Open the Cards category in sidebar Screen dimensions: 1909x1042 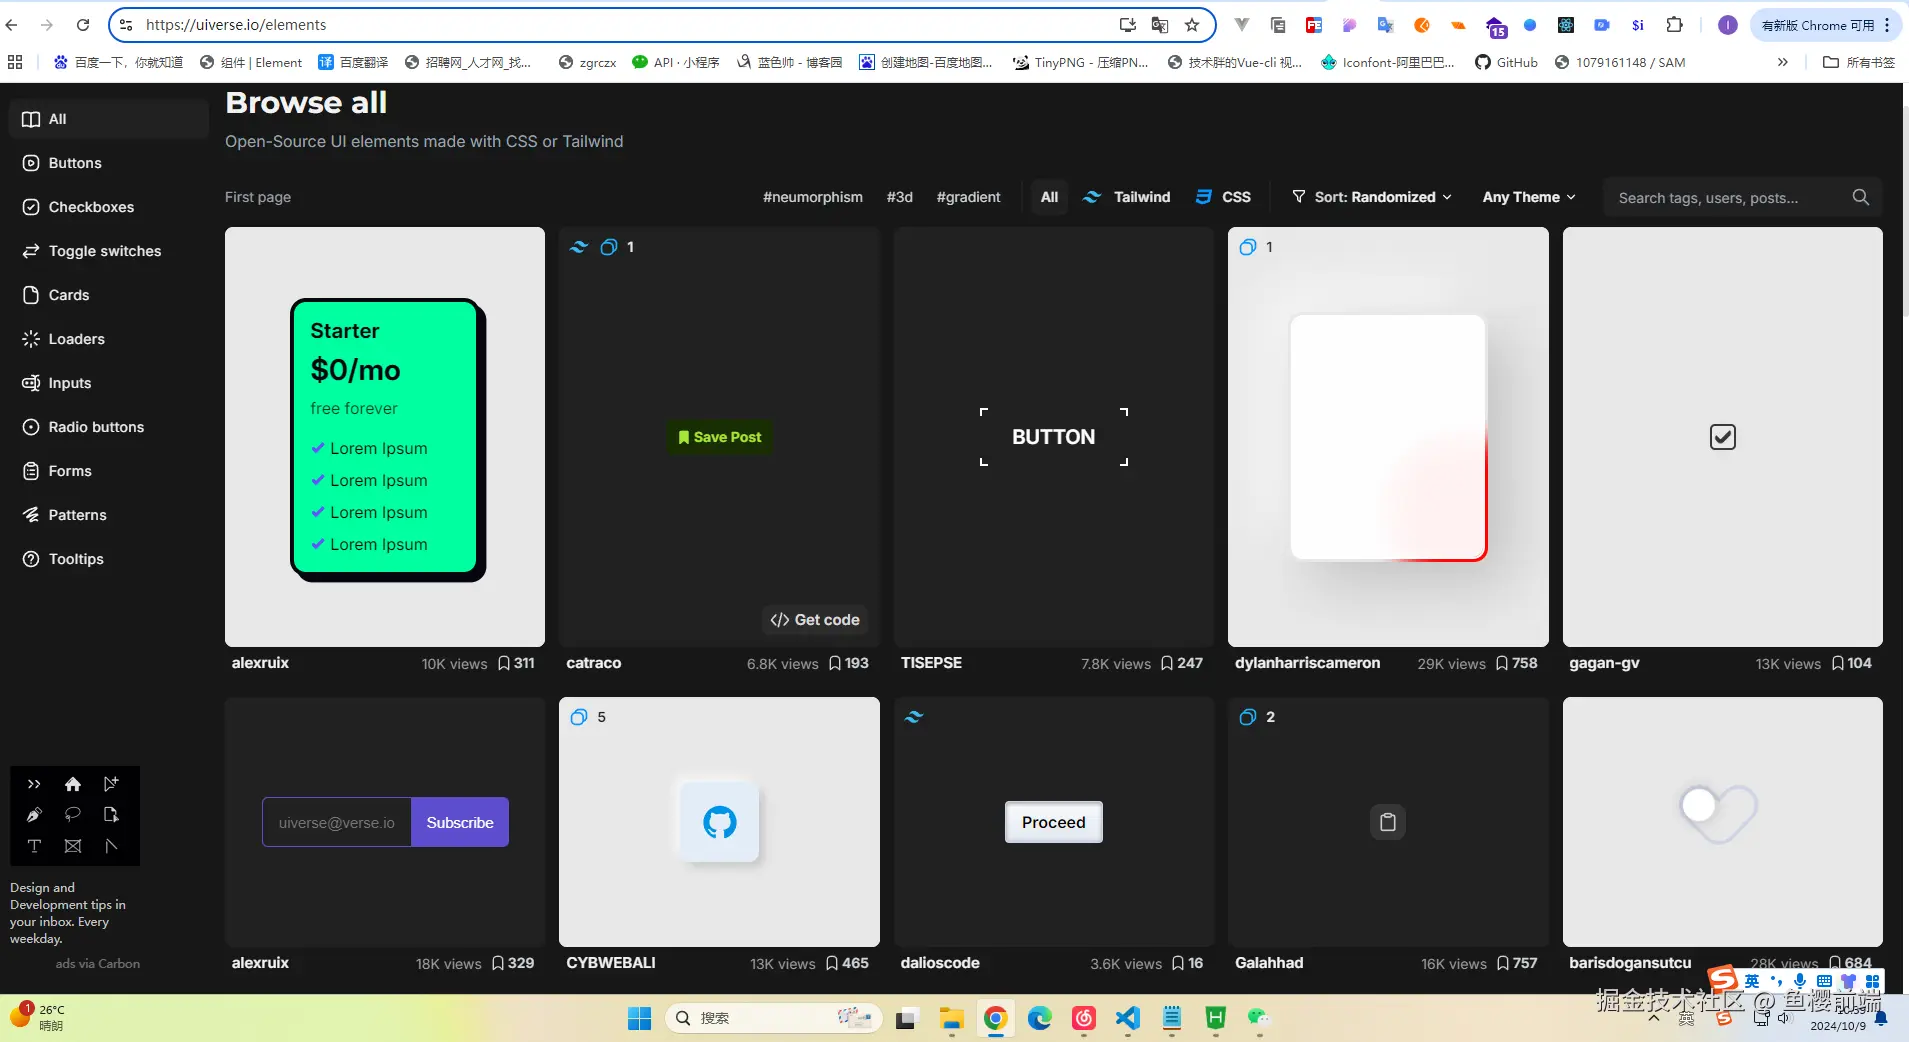[56, 295]
